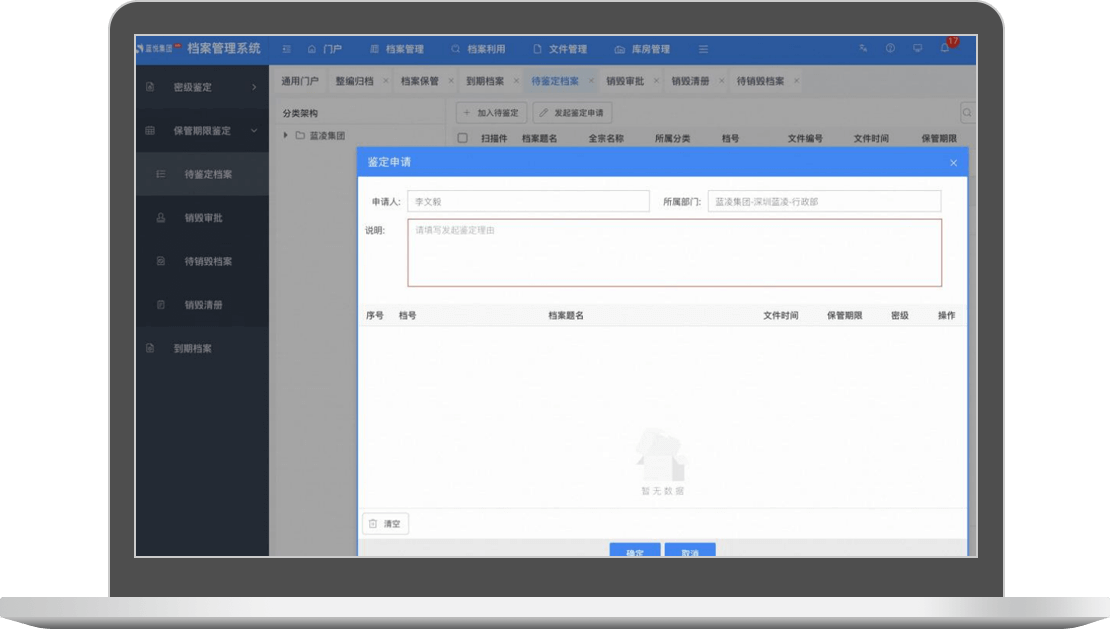Click the monitor icon in top bar
Viewport: 1110px width, 629px height.
point(917,49)
